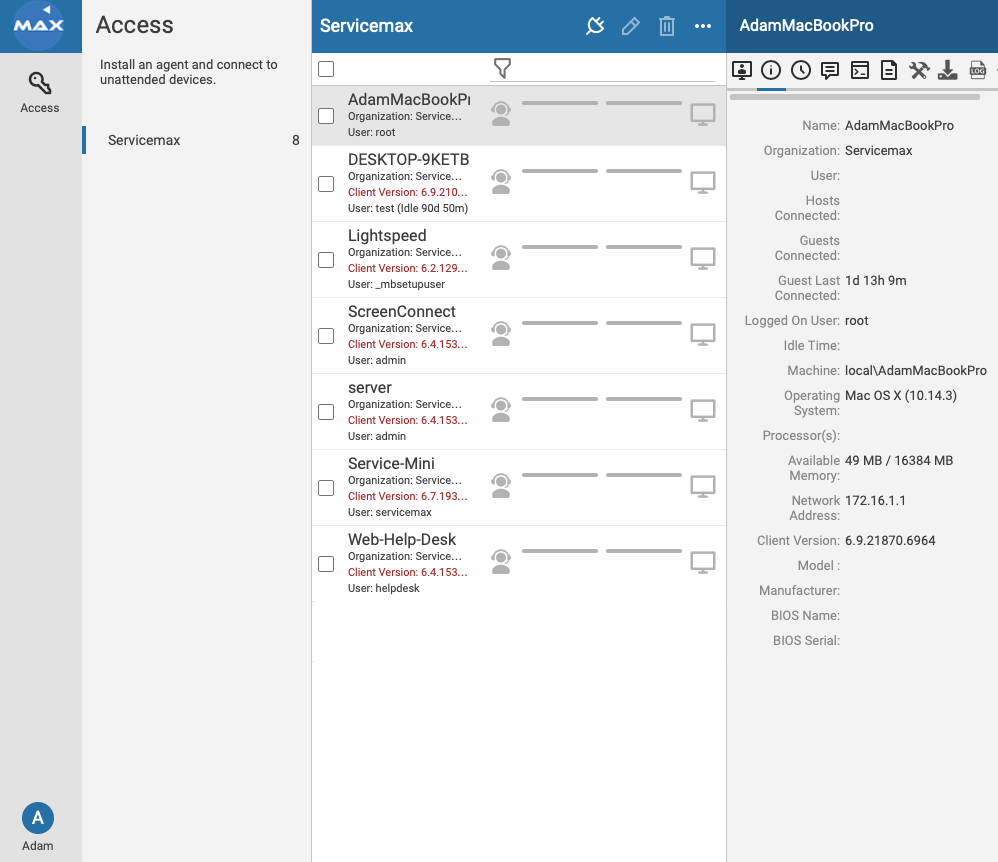The width and height of the screenshot is (998, 862).
Task: Click guest monitor icon for ScreenConnect
Action: 703,334
